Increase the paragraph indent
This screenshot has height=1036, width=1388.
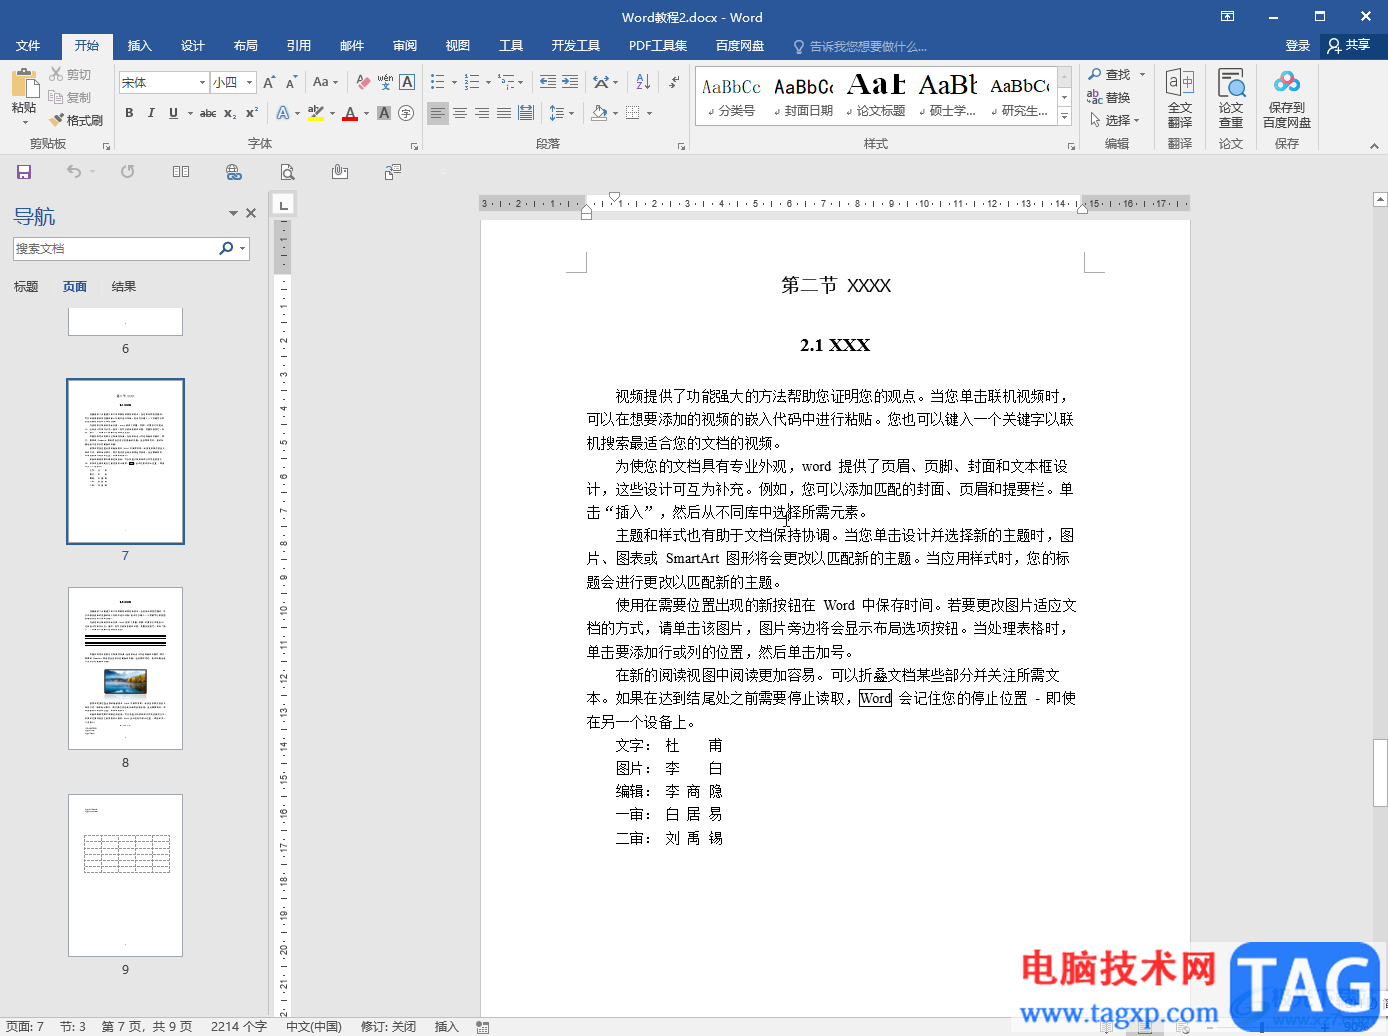pyautogui.click(x=570, y=82)
